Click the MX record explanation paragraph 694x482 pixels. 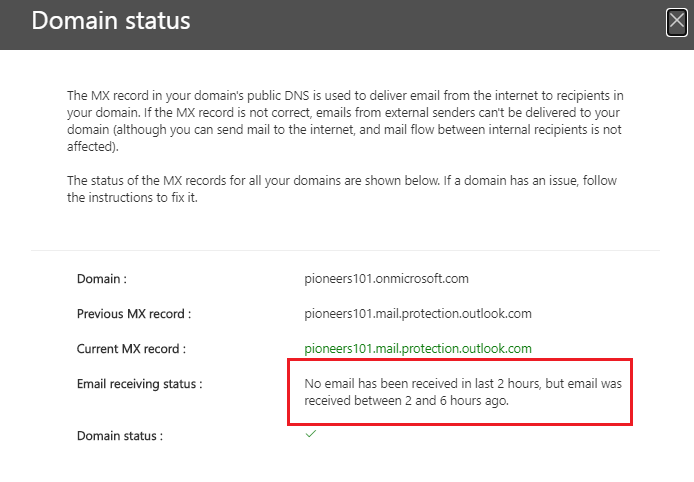pos(345,121)
